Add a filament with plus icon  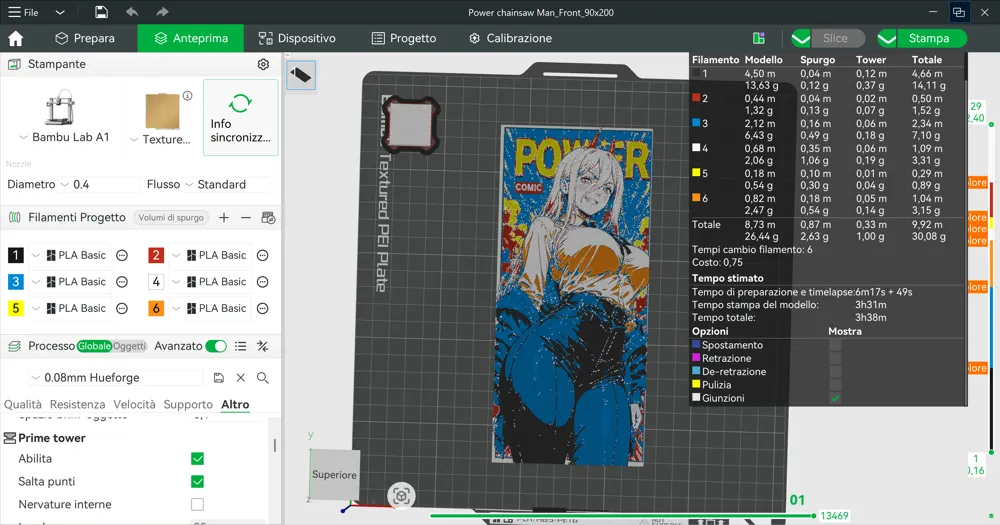coord(223,217)
